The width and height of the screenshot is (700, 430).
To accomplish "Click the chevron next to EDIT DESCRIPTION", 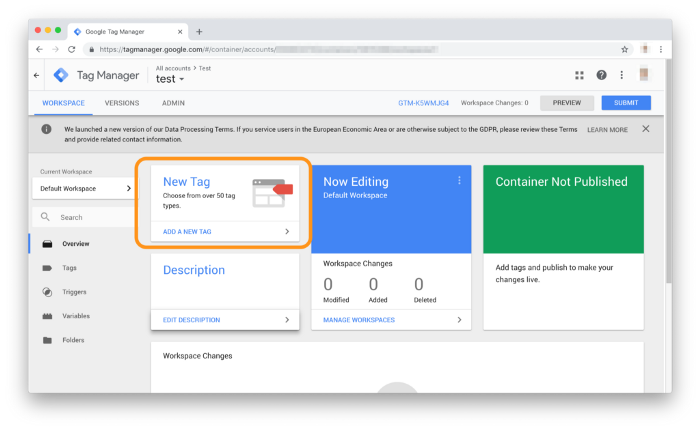I will 287,320.
